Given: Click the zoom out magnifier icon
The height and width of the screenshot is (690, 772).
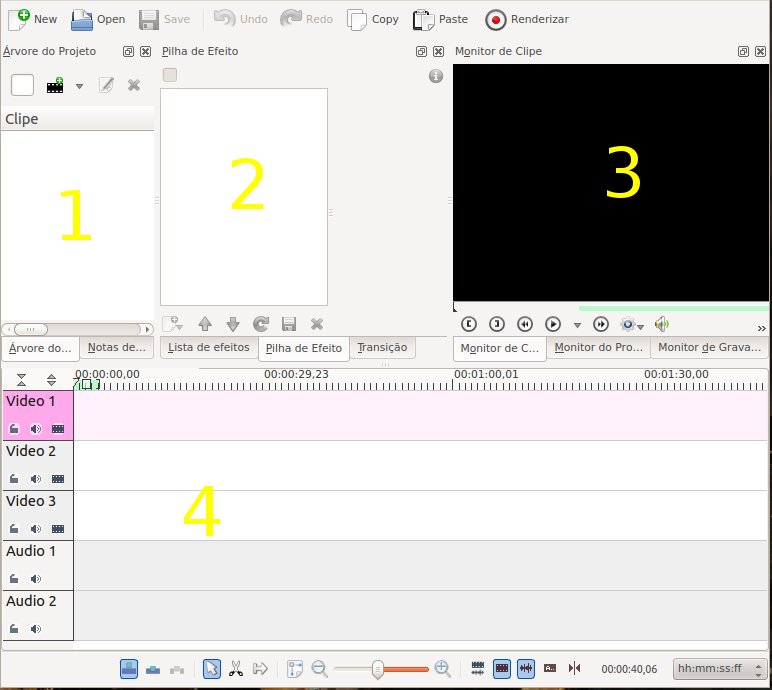Looking at the screenshot, I should 320,669.
